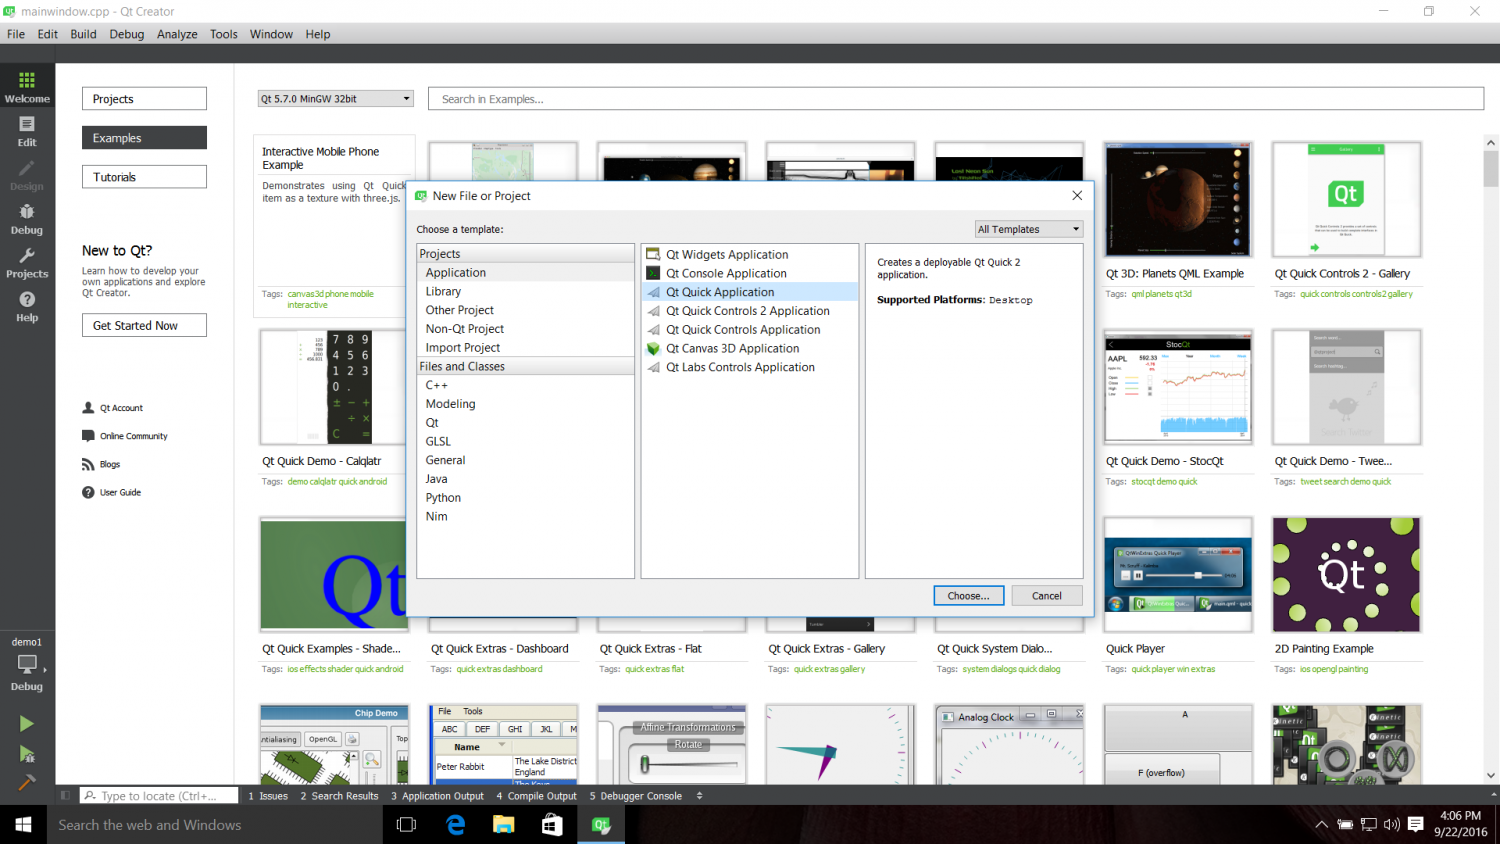The image size is (1500, 844).
Task: Open Debug mode in sidebar
Action: click(27, 218)
